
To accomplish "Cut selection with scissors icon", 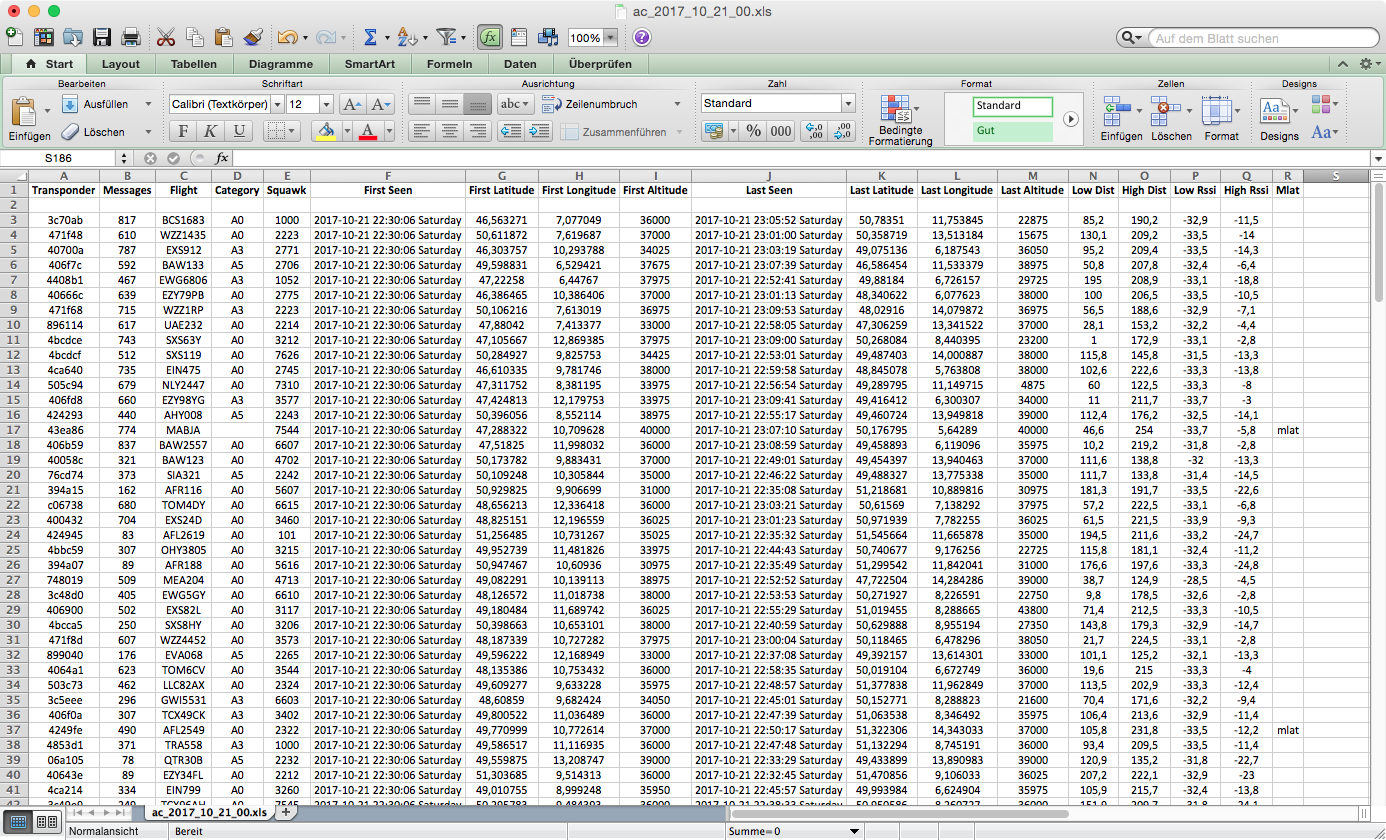I will click(x=166, y=37).
